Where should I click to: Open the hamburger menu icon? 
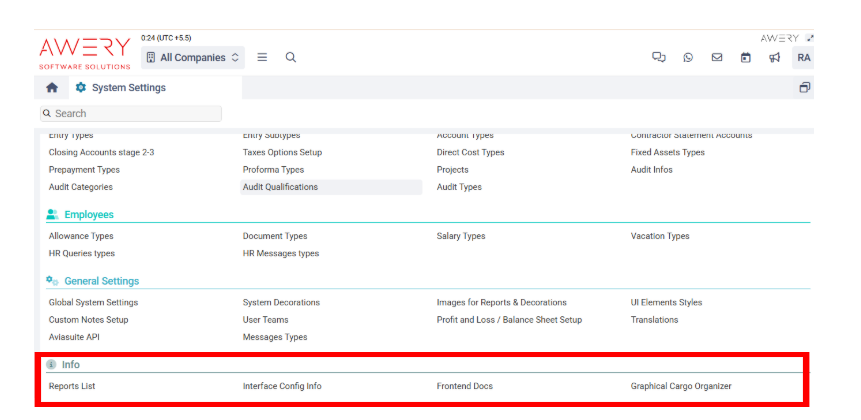click(x=262, y=58)
